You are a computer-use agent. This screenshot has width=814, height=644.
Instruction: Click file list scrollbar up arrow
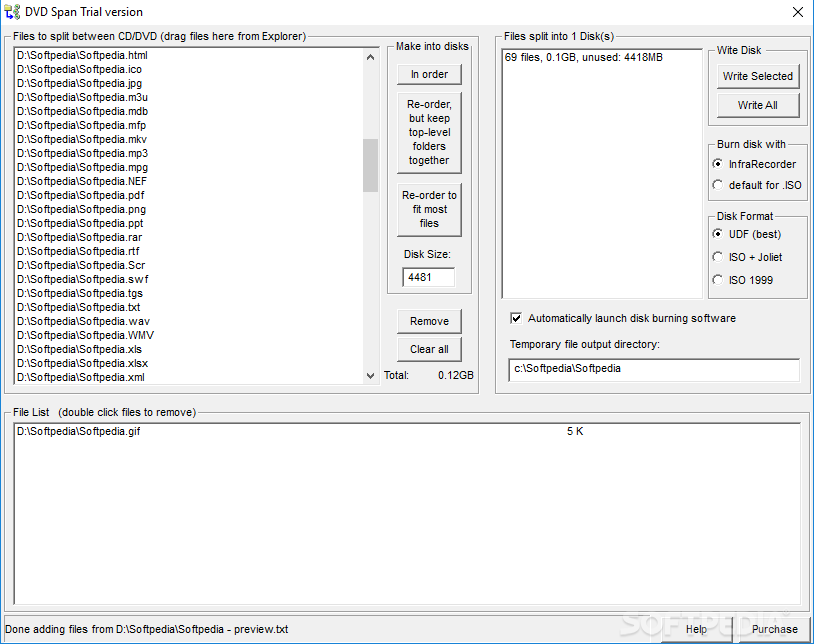click(370, 57)
